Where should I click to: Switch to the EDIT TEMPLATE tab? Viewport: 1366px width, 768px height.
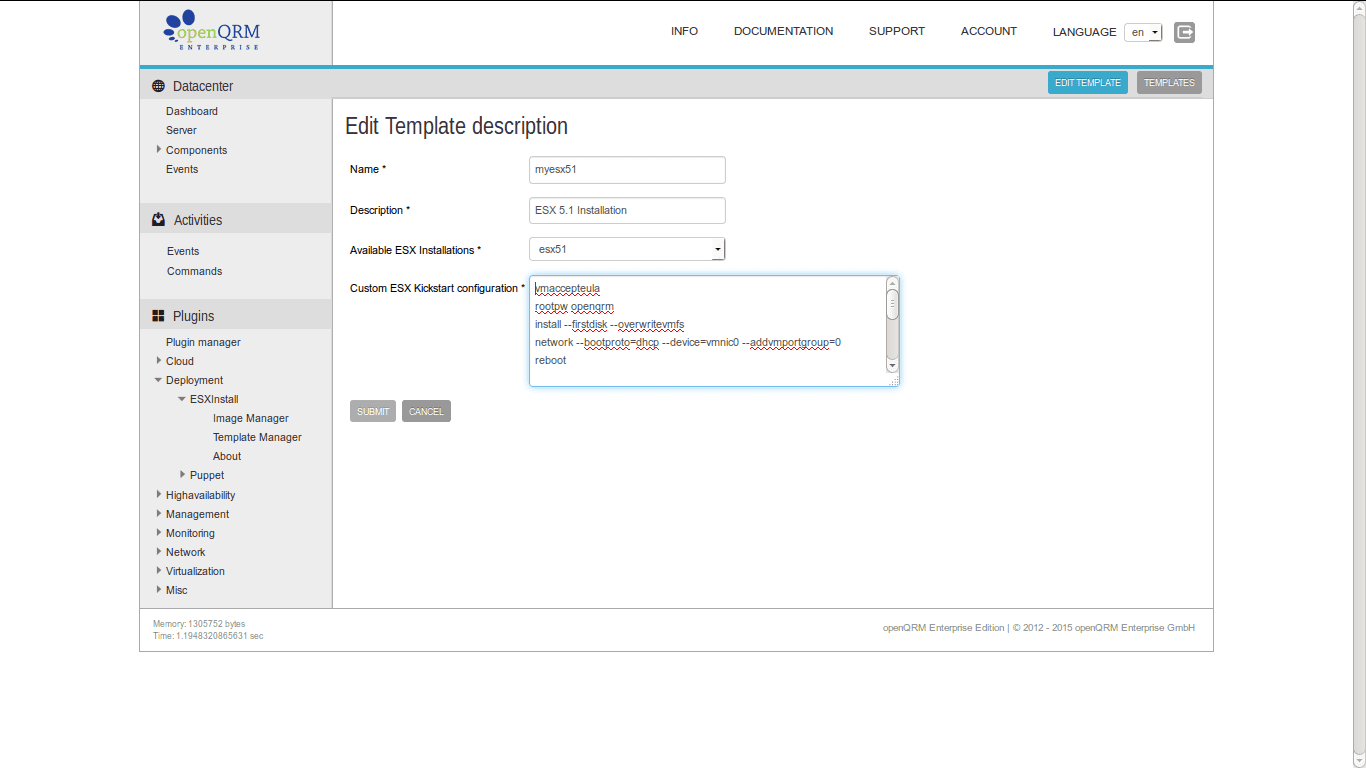tap(1088, 83)
